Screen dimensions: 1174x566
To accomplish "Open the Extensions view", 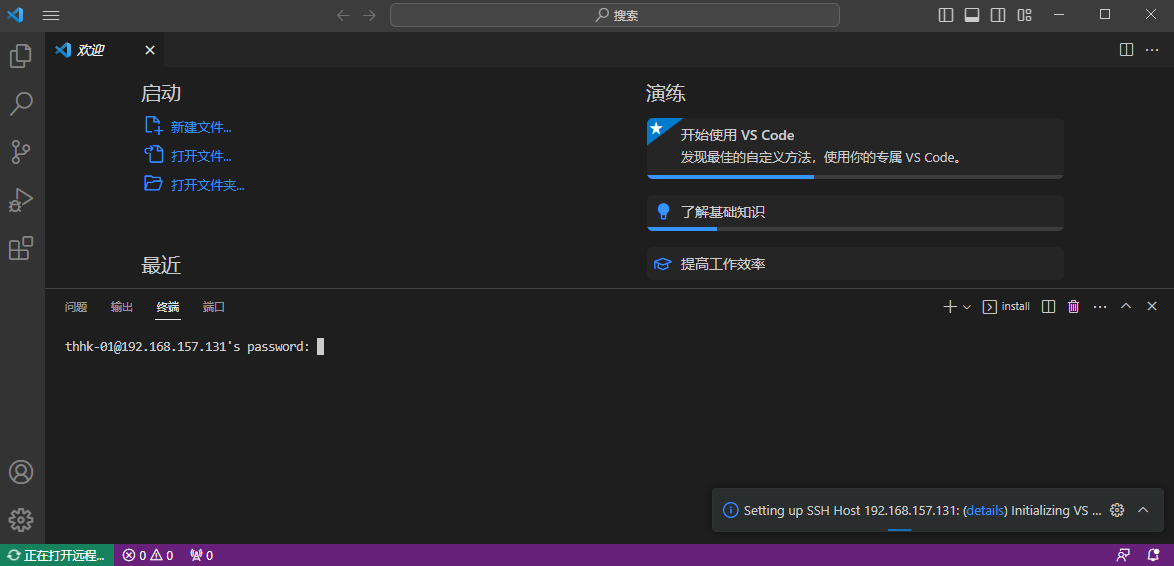I will (21, 248).
